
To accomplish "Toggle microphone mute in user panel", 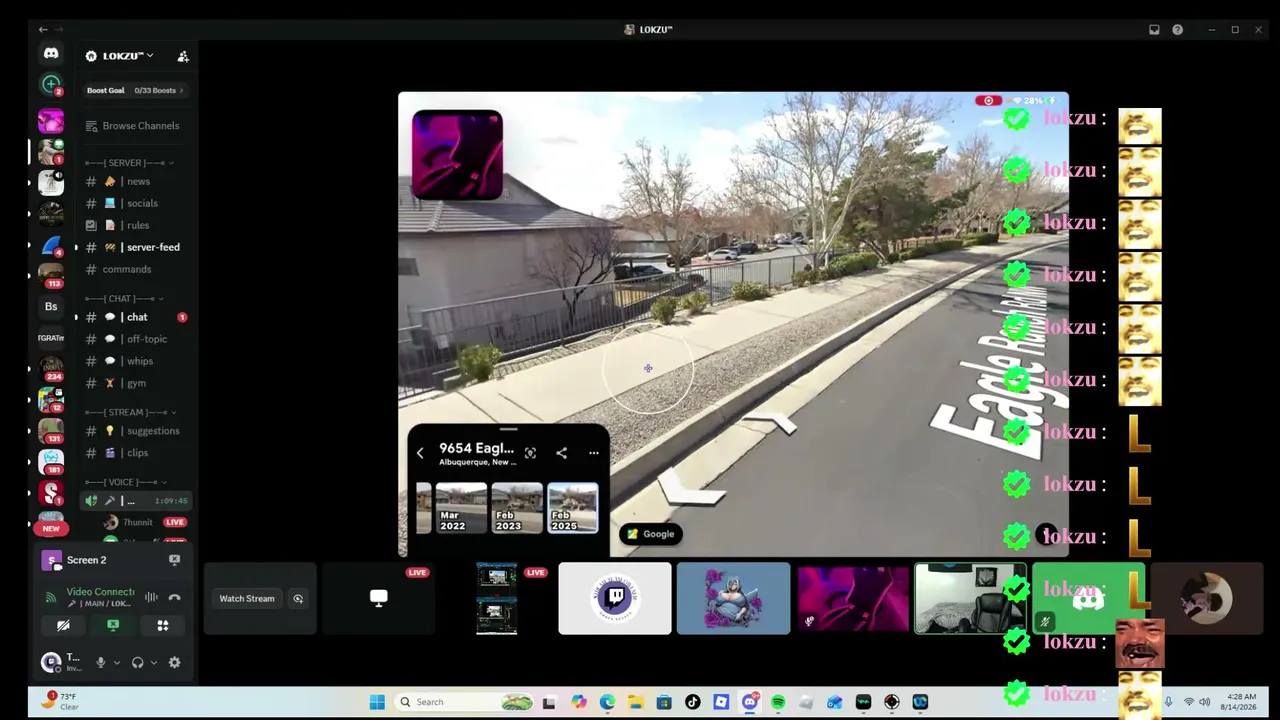I will point(100,662).
